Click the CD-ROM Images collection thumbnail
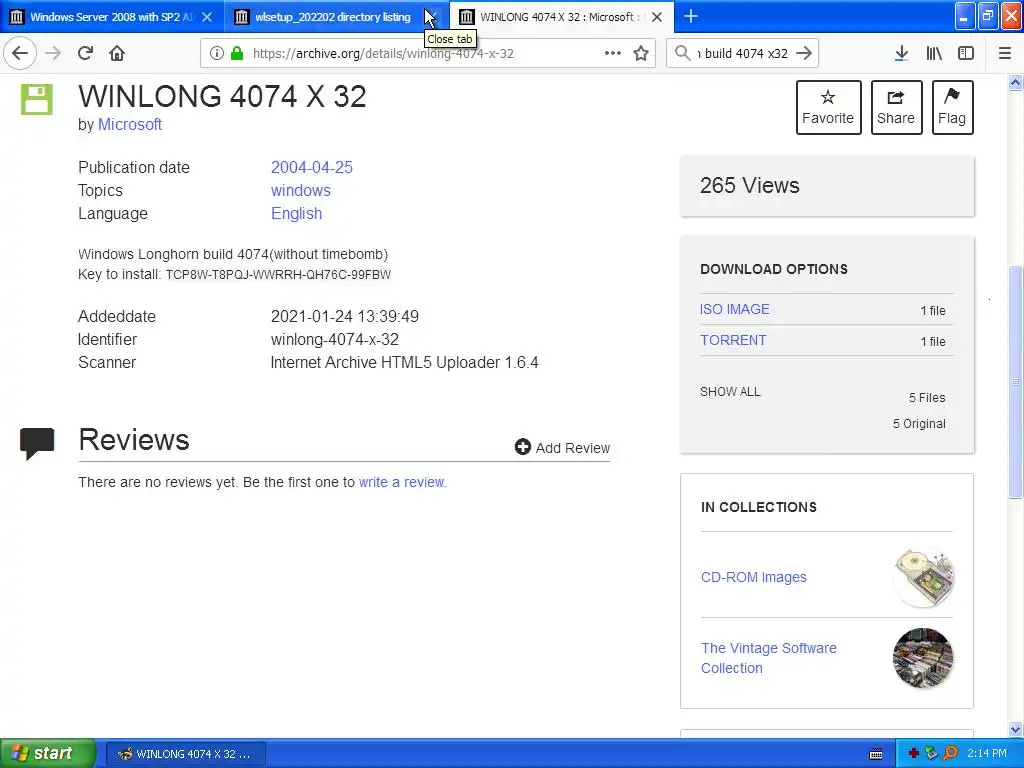 [x=923, y=578]
